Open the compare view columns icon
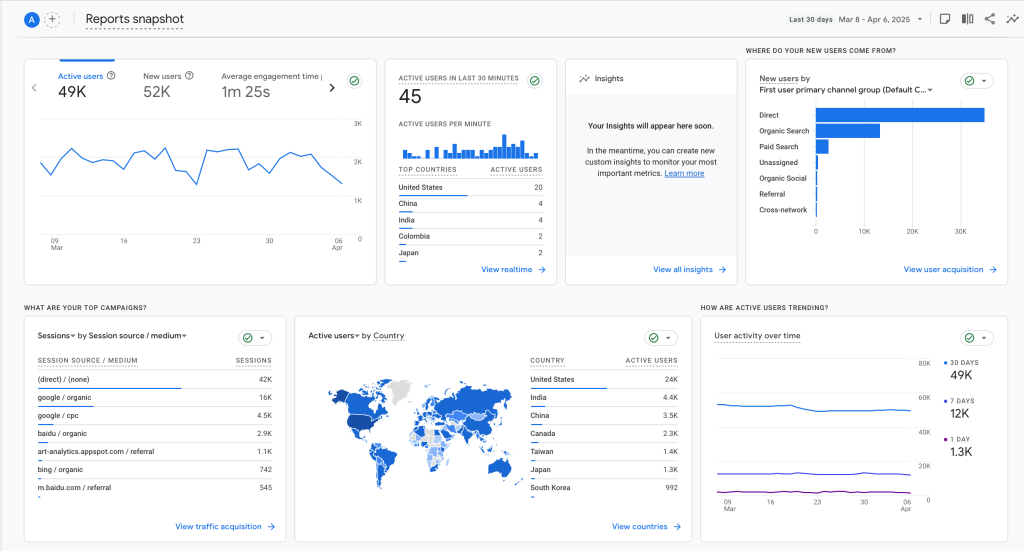The width and height of the screenshot is (1024, 551). (967, 19)
